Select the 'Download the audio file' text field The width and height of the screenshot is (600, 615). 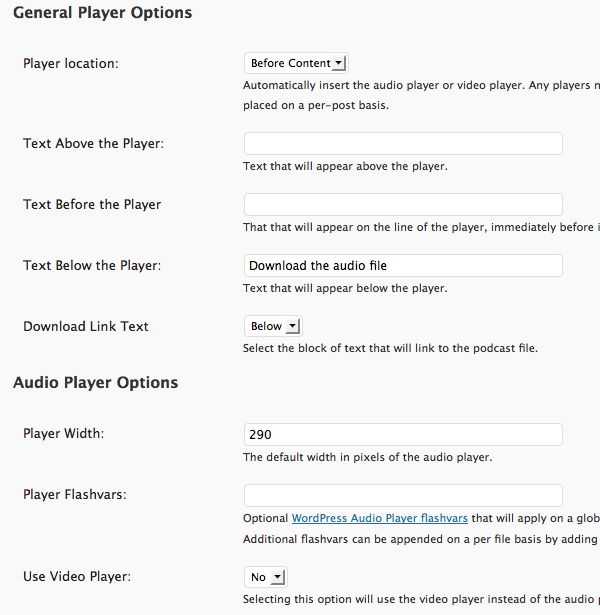[x=403, y=265]
